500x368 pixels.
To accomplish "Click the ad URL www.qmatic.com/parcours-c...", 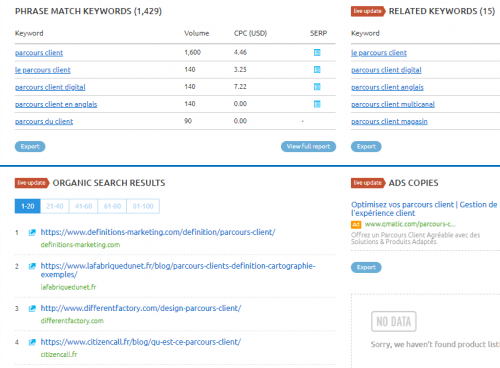I will (x=410, y=224).
